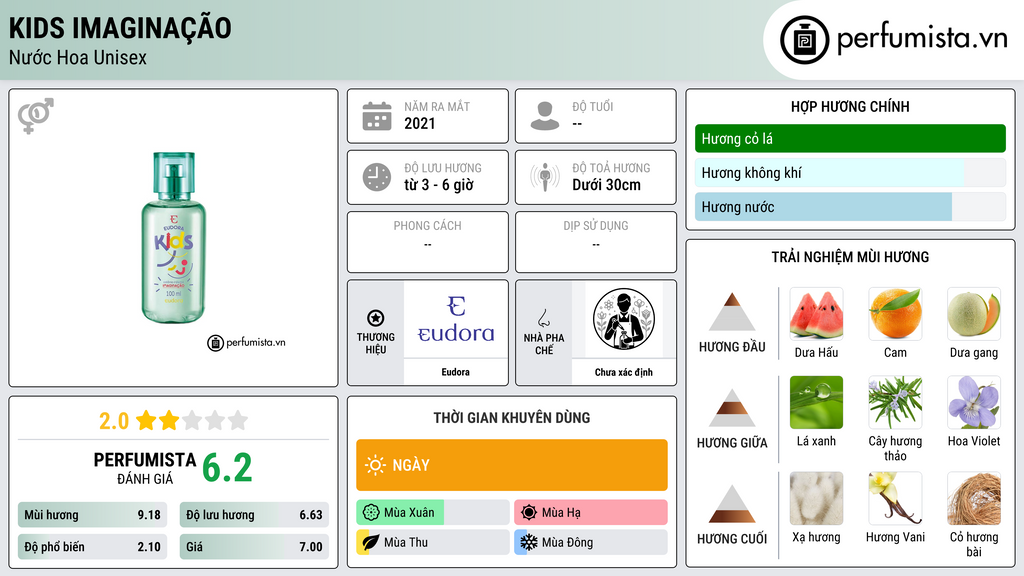Screen dimensions: 1024x576
Task: Click the Chưa xác định perfumer label
Action: (x=624, y=372)
